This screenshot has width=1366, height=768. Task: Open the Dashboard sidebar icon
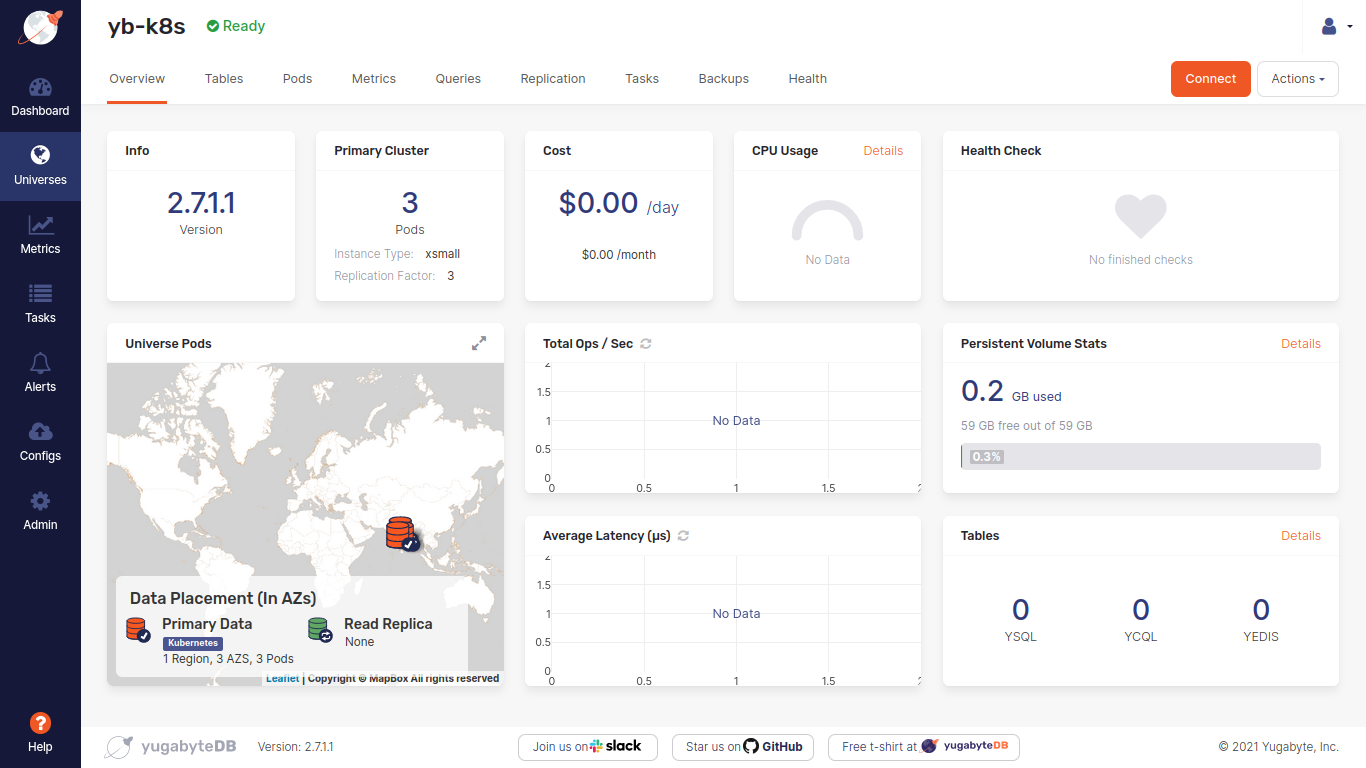click(x=40, y=88)
